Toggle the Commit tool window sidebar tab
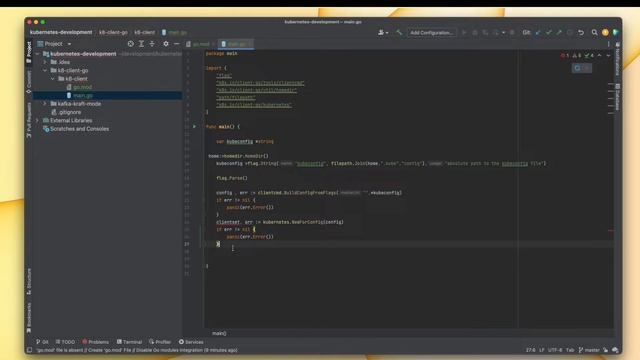 (29, 82)
